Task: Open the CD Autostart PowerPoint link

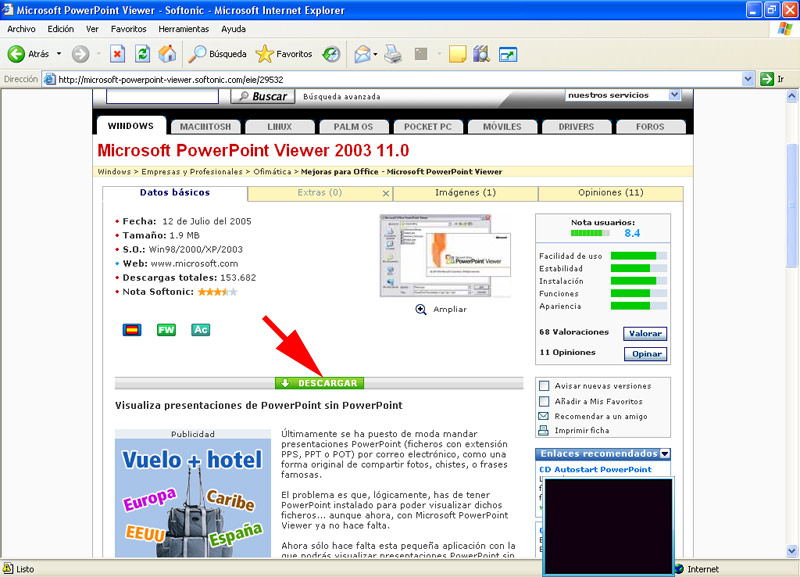Action: point(595,469)
